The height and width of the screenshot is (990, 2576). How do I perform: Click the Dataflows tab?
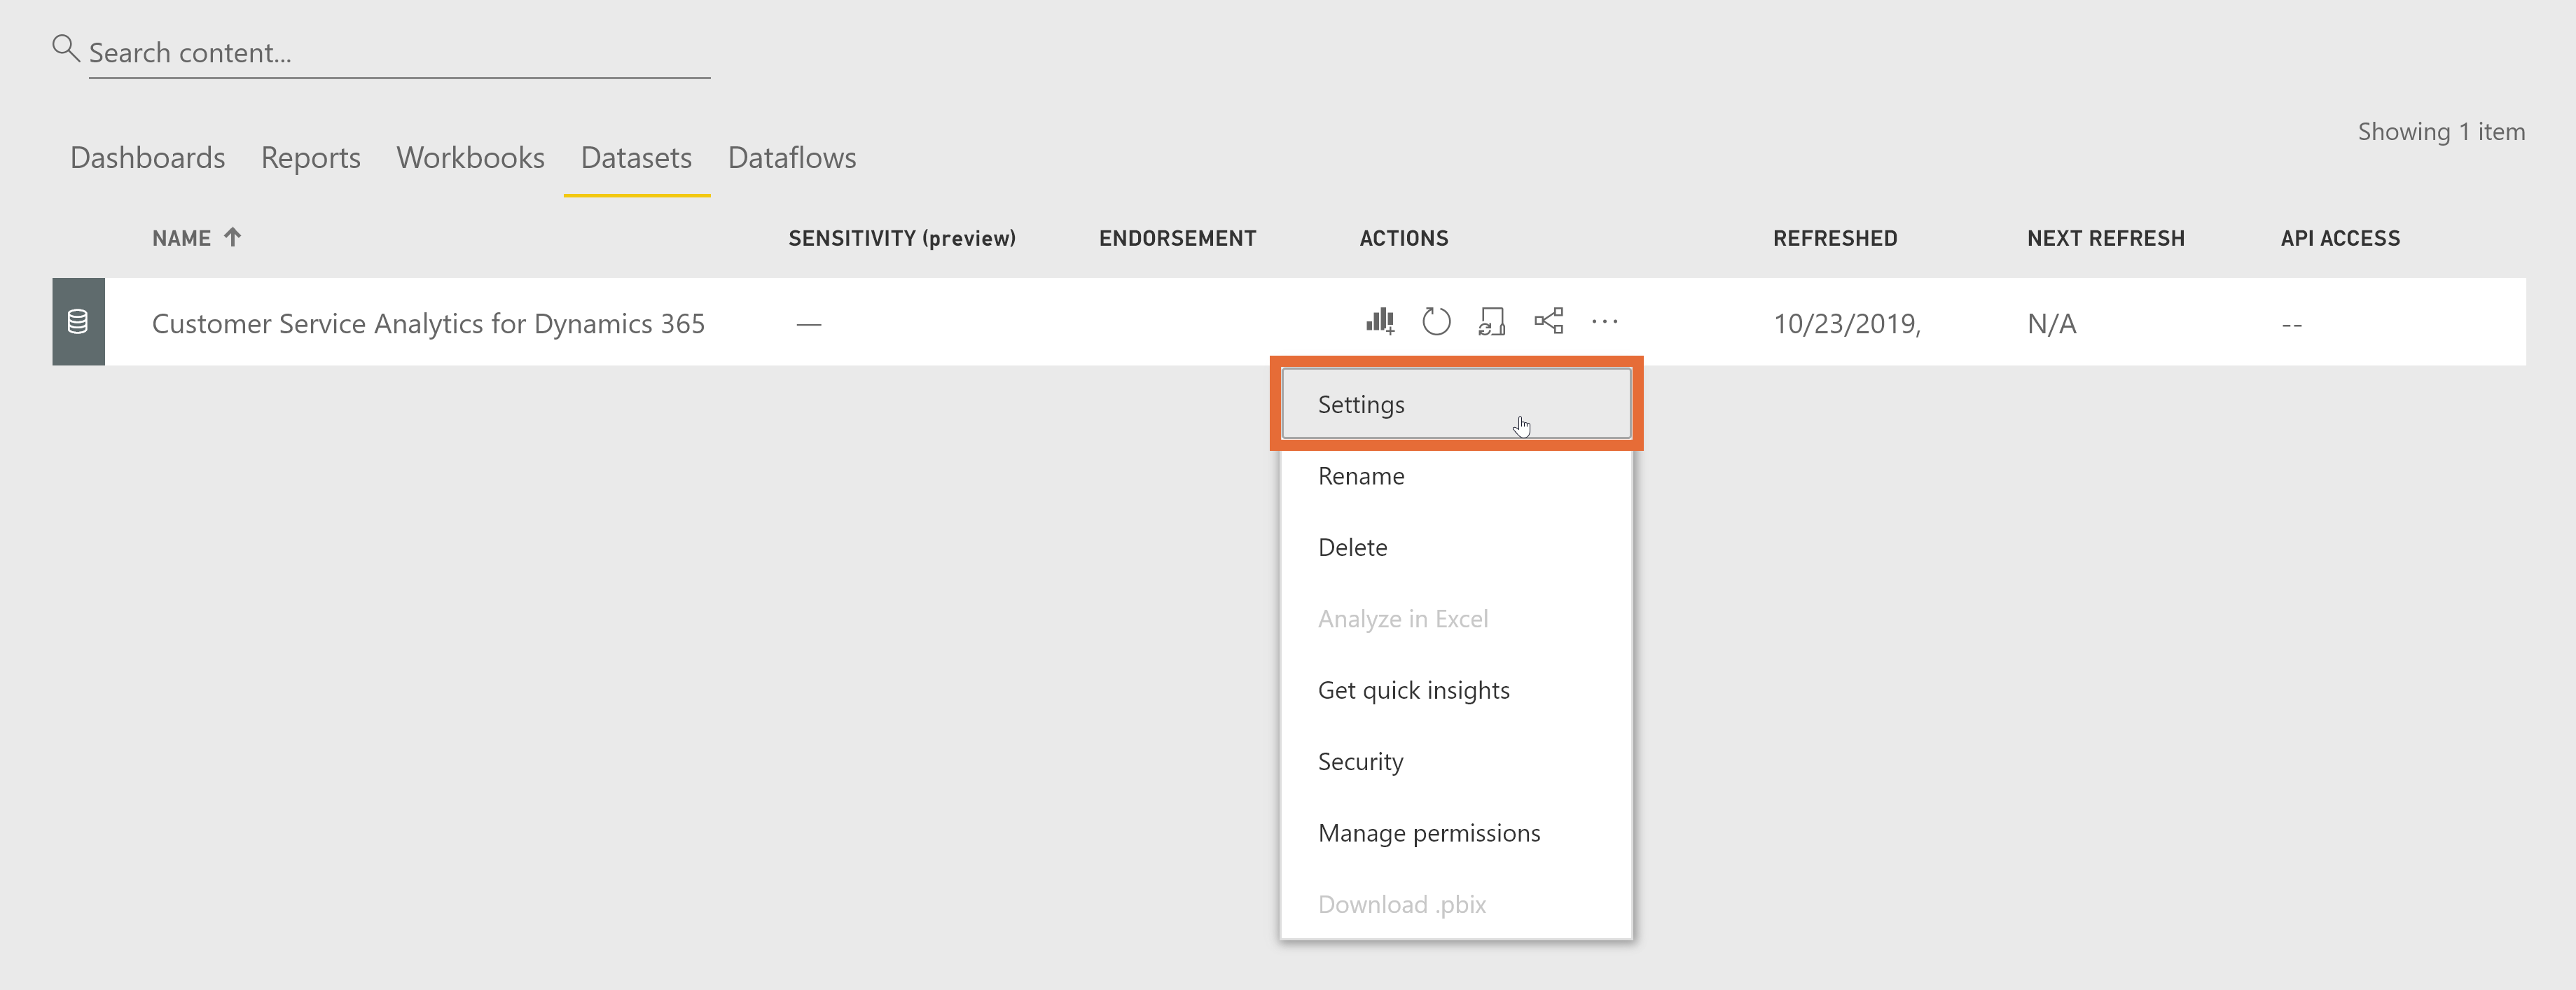point(790,158)
